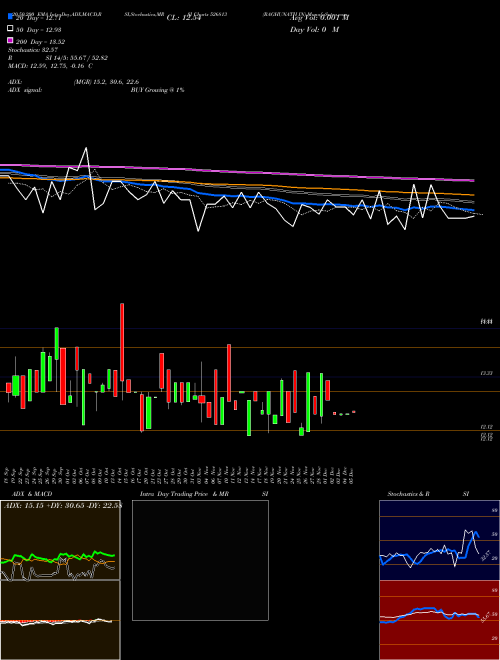Click the 'Intra Day Trading Price & MR' title
500x660 pixels.
point(184,494)
